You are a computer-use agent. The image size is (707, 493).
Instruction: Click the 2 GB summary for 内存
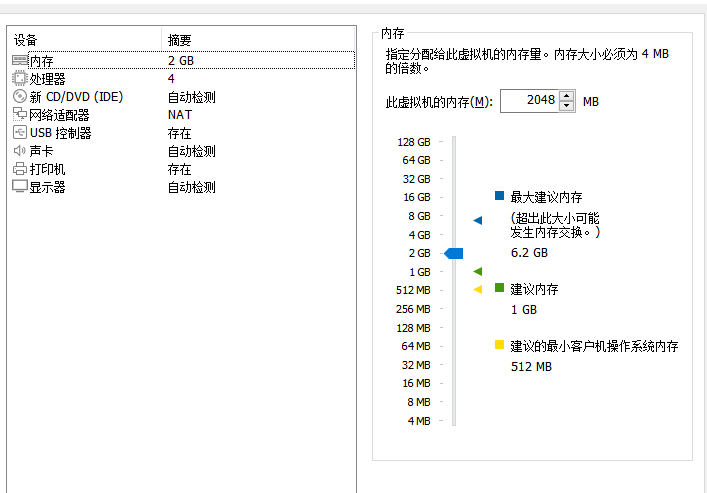[181, 60]
